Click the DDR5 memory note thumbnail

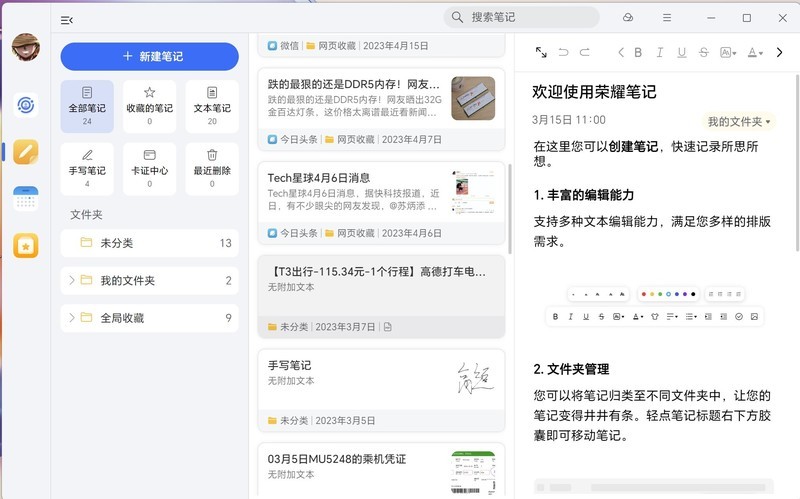[x=473, y=98]
